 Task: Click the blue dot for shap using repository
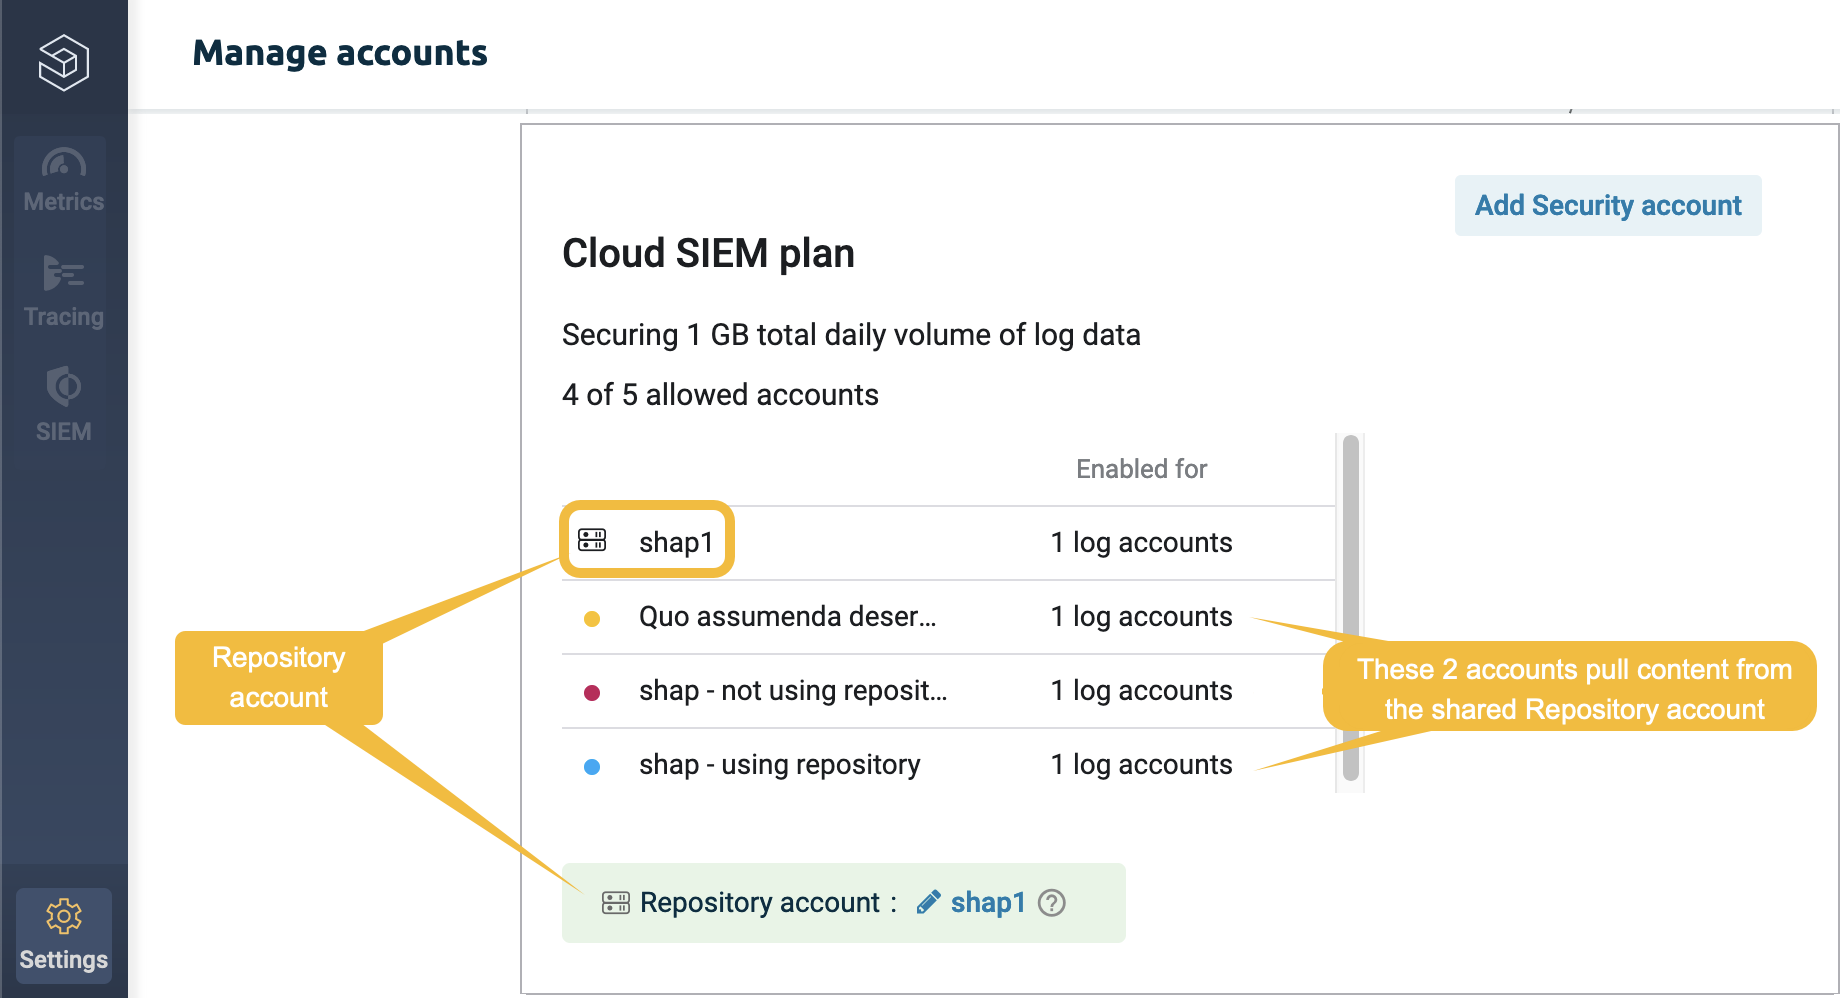(x=592, y=767)
